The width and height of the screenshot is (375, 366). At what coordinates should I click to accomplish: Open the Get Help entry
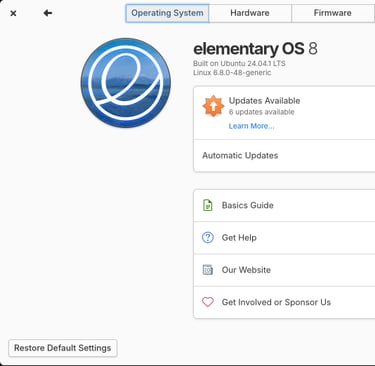click(x=284, y=238)
